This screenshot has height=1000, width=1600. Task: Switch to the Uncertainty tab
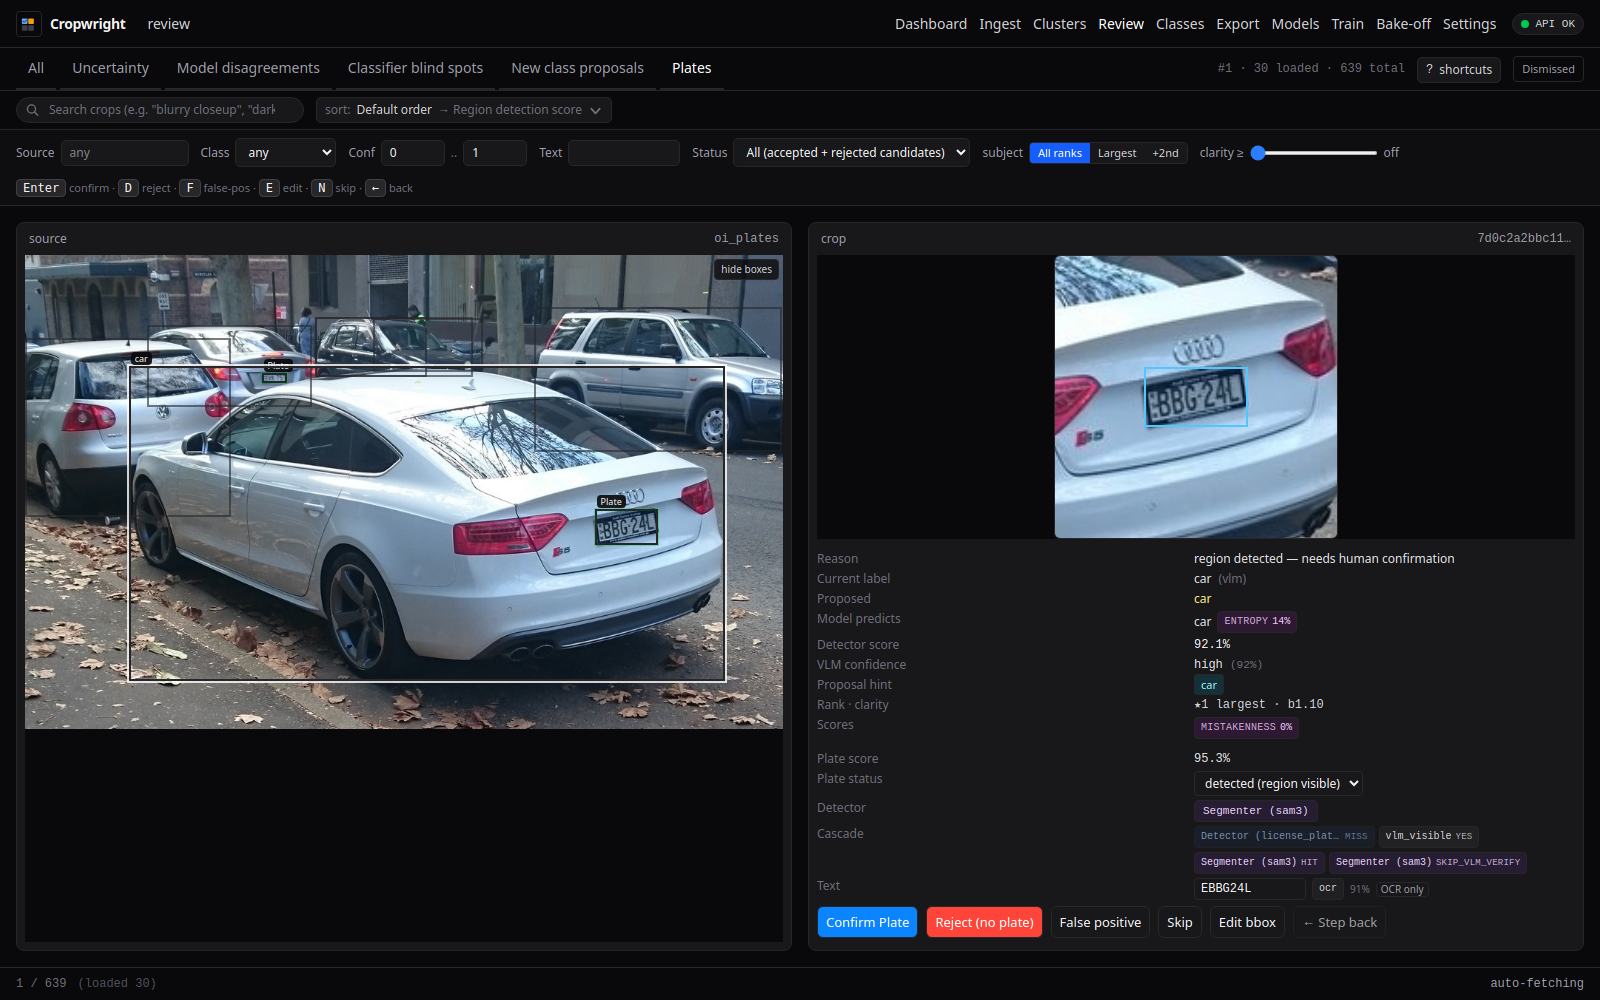[x=110, y=68]
